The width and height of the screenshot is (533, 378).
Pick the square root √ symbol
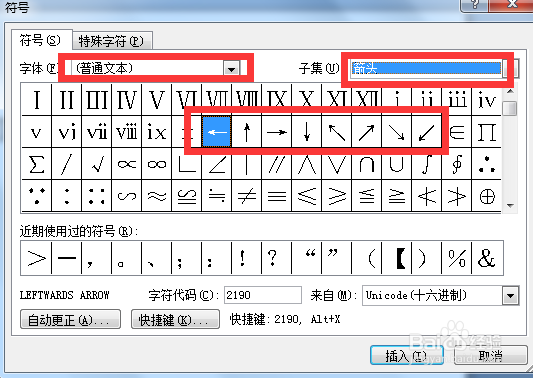click(x=97, y=164)
